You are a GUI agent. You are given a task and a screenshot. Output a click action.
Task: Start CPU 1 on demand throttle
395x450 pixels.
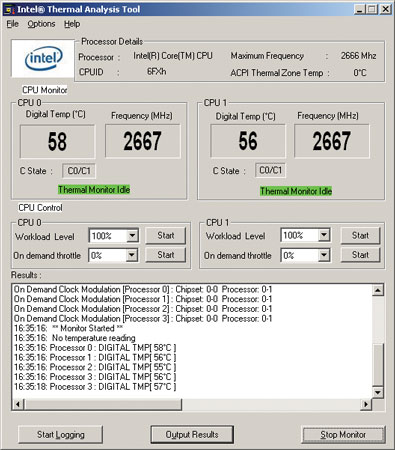pyautogui.click(x=360, y=255)
